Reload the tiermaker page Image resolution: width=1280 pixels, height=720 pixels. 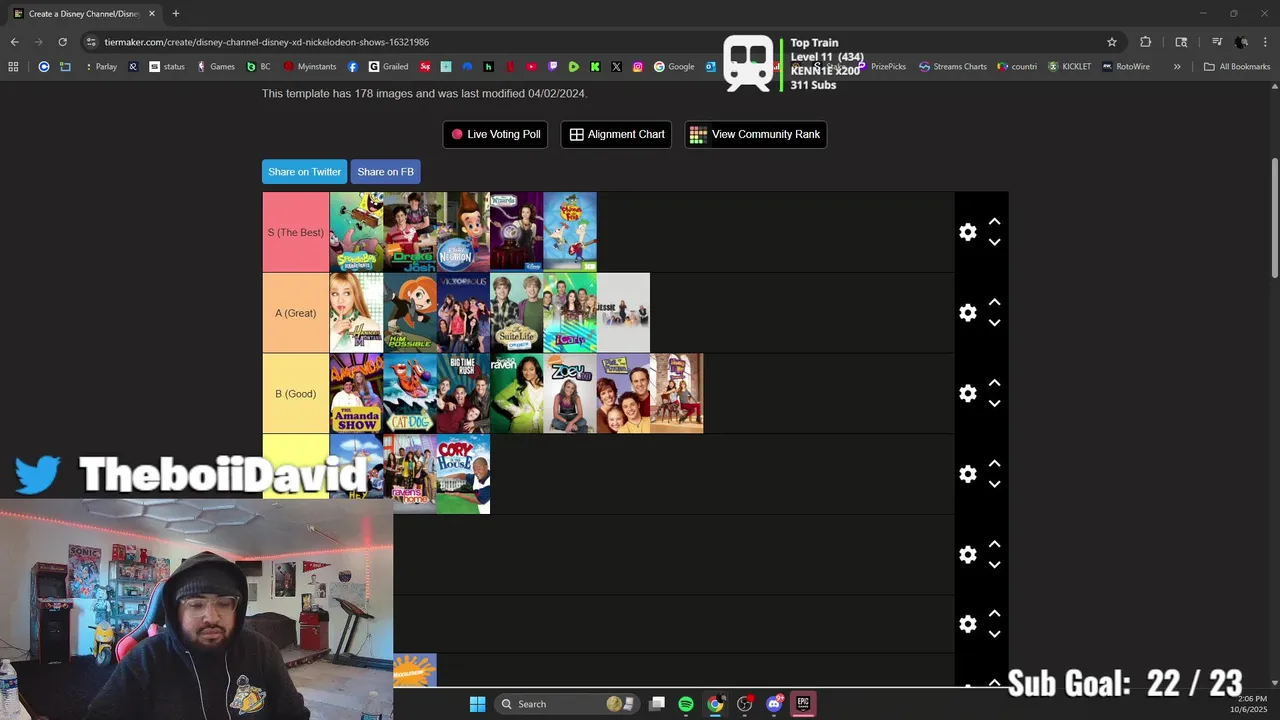click(x=62, y=42)
